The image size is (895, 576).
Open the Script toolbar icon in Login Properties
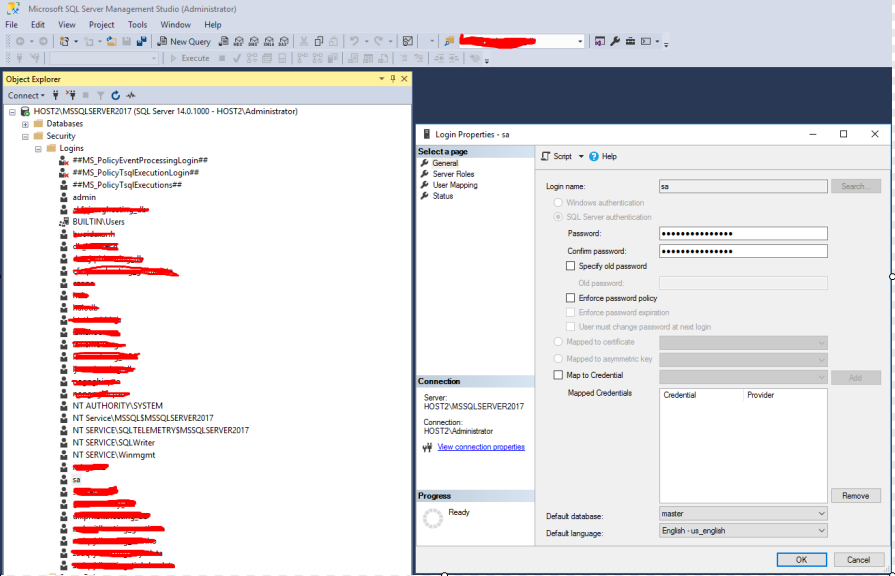coord(557,157)
